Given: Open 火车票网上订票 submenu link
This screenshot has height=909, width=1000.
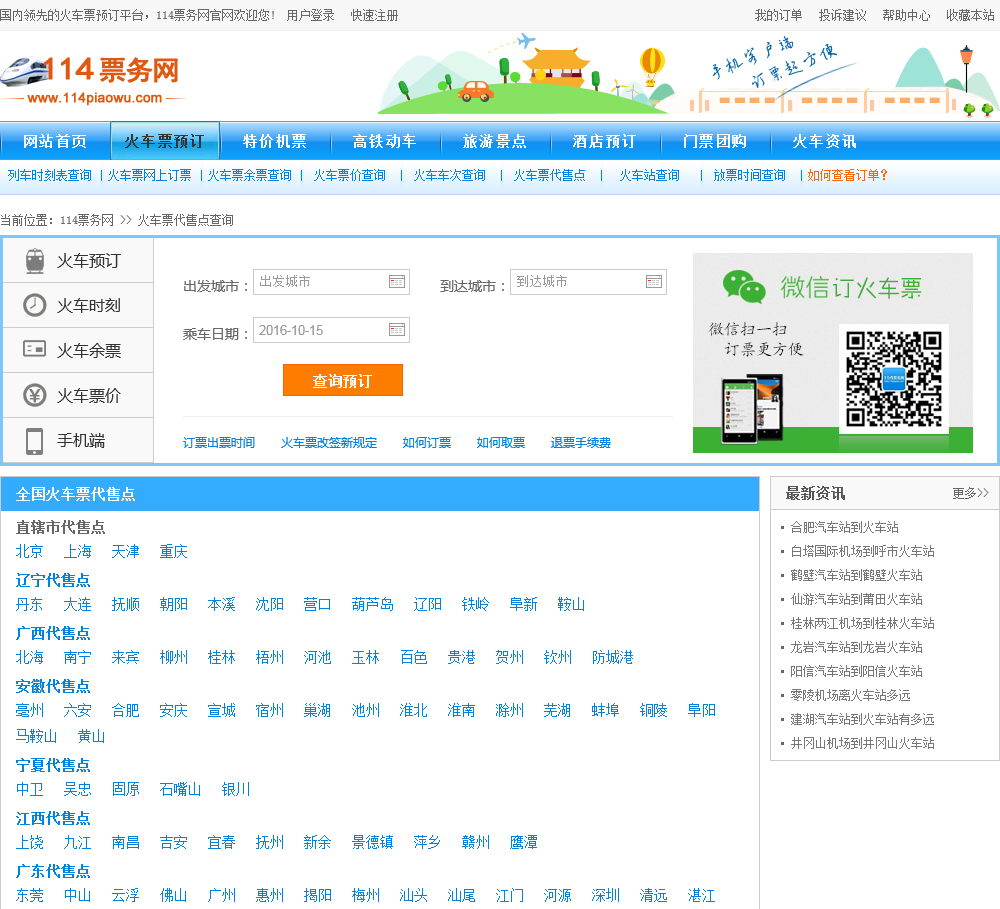Looking at the screenshot, I should pyautogui.click(x=149, y=175).
